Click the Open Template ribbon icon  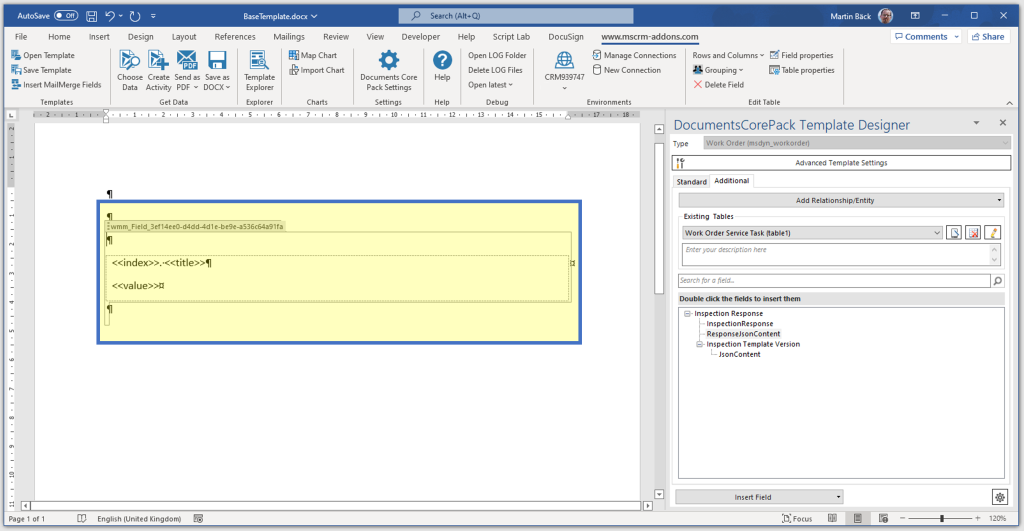coord(16,56)
